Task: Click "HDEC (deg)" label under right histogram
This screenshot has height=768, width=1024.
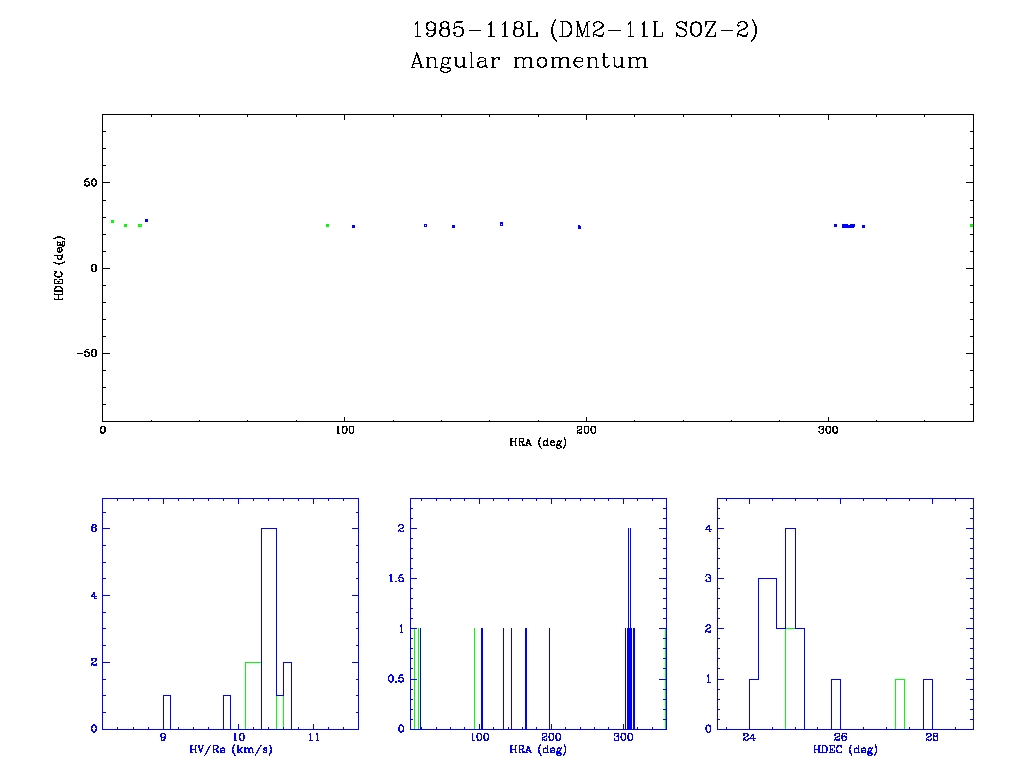Action: [x=845, y=748]
